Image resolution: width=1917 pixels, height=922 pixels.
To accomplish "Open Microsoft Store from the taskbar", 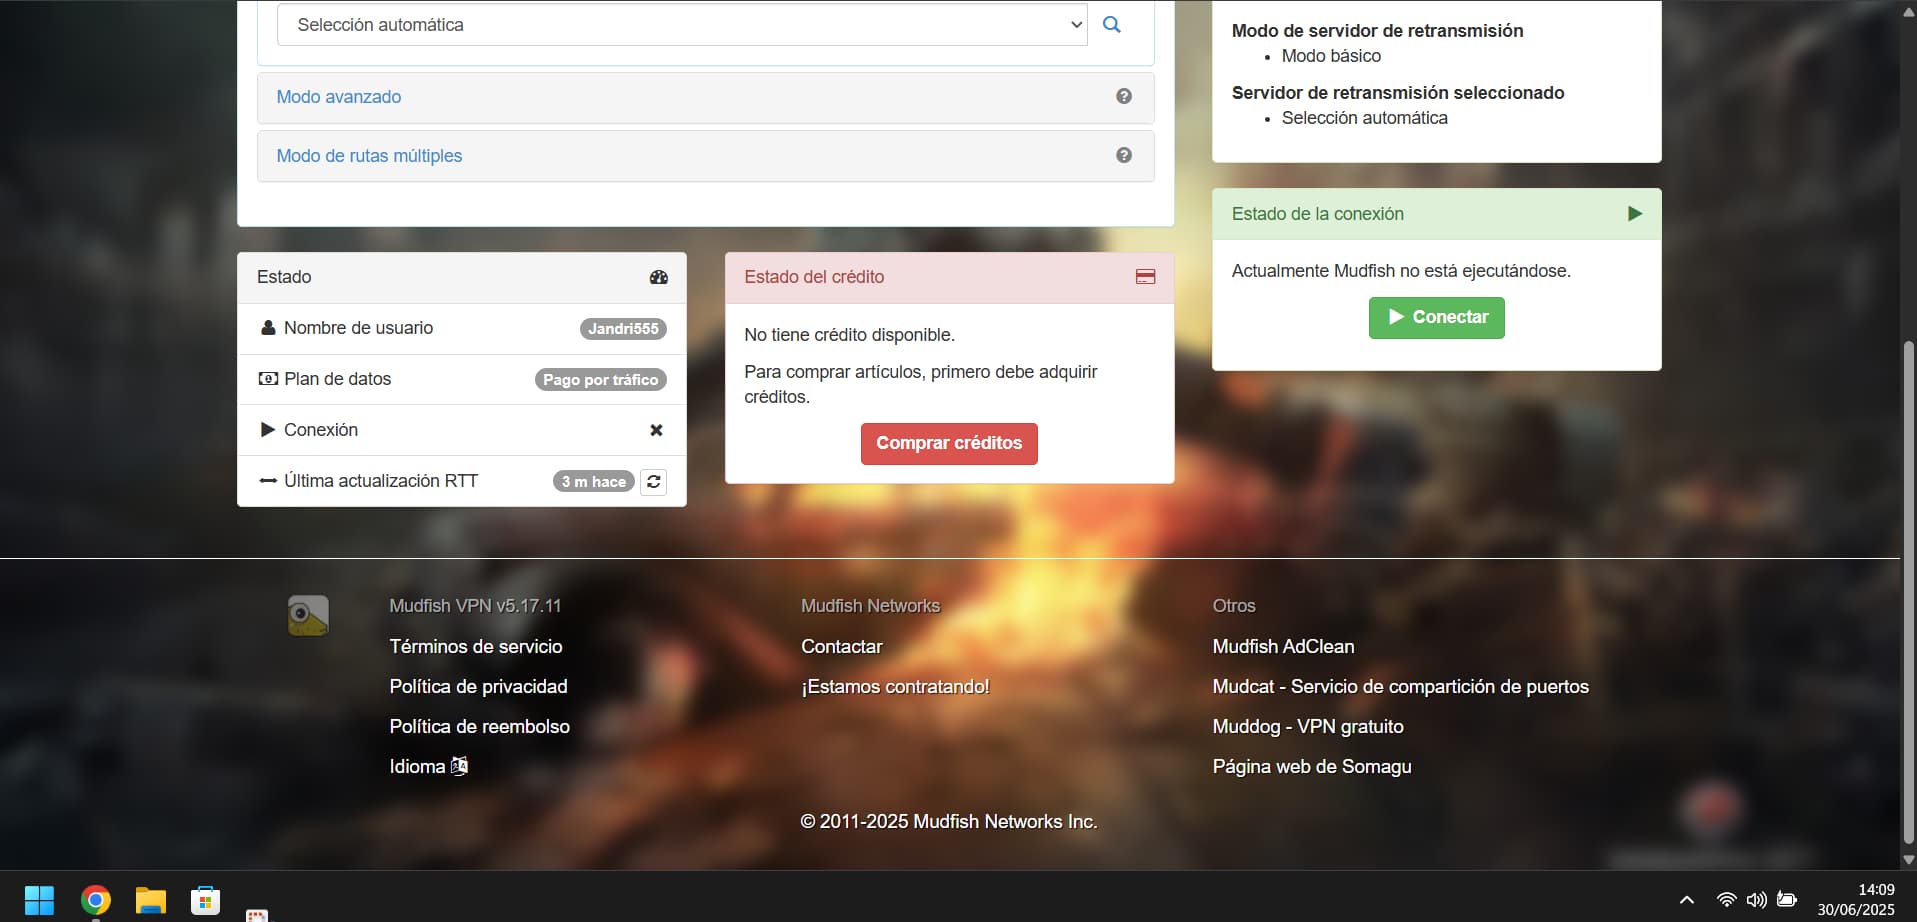I will point(205,900).
